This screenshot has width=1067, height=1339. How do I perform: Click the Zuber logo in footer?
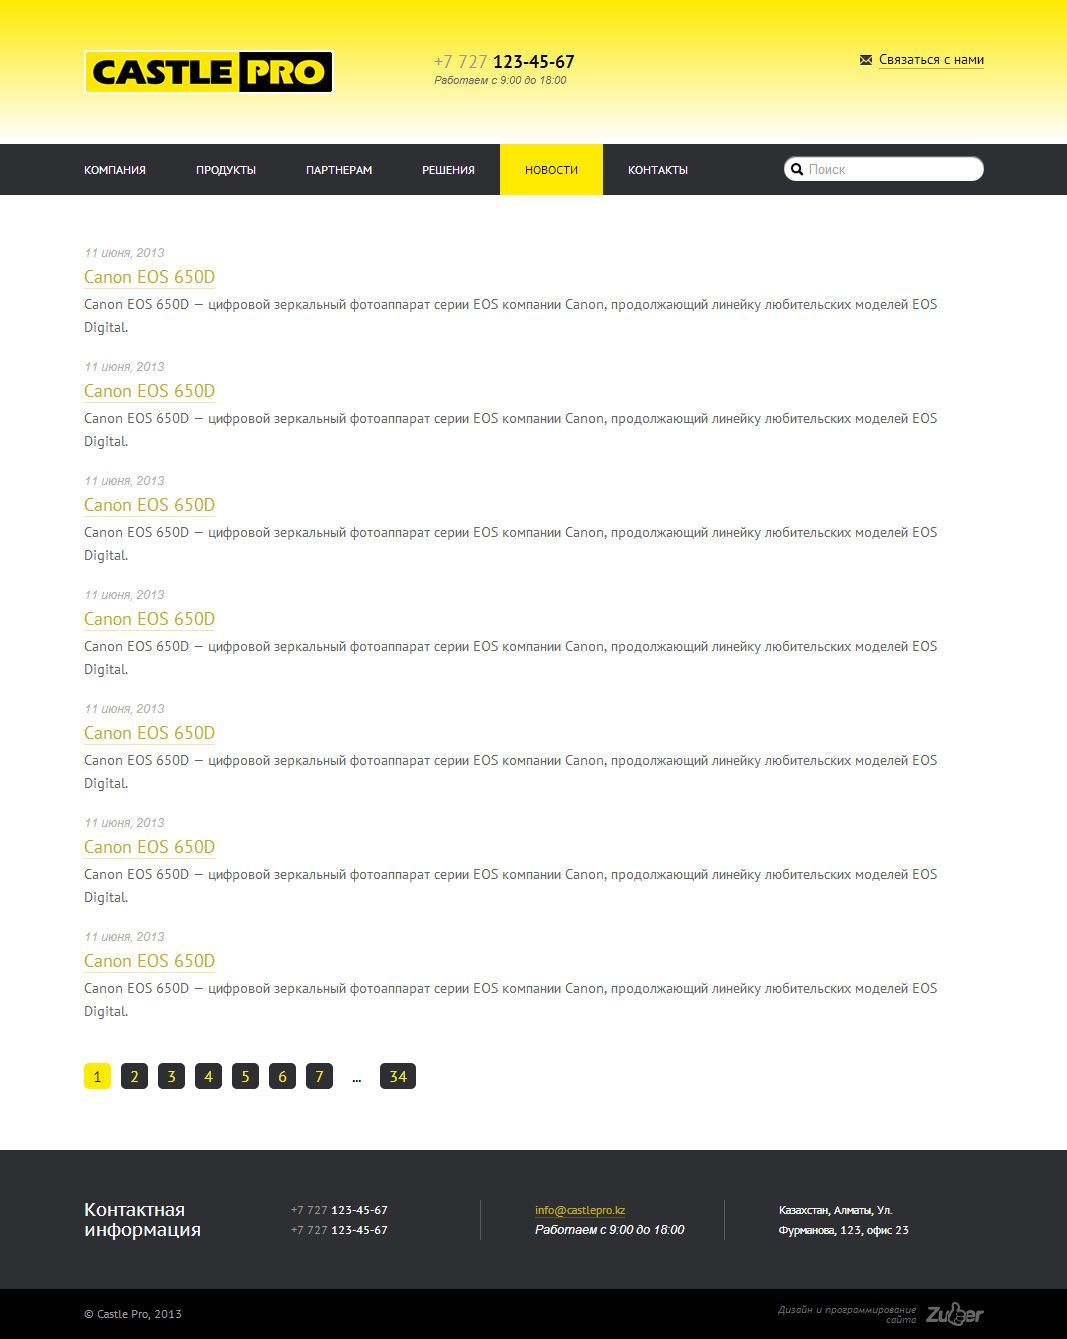954,1313
